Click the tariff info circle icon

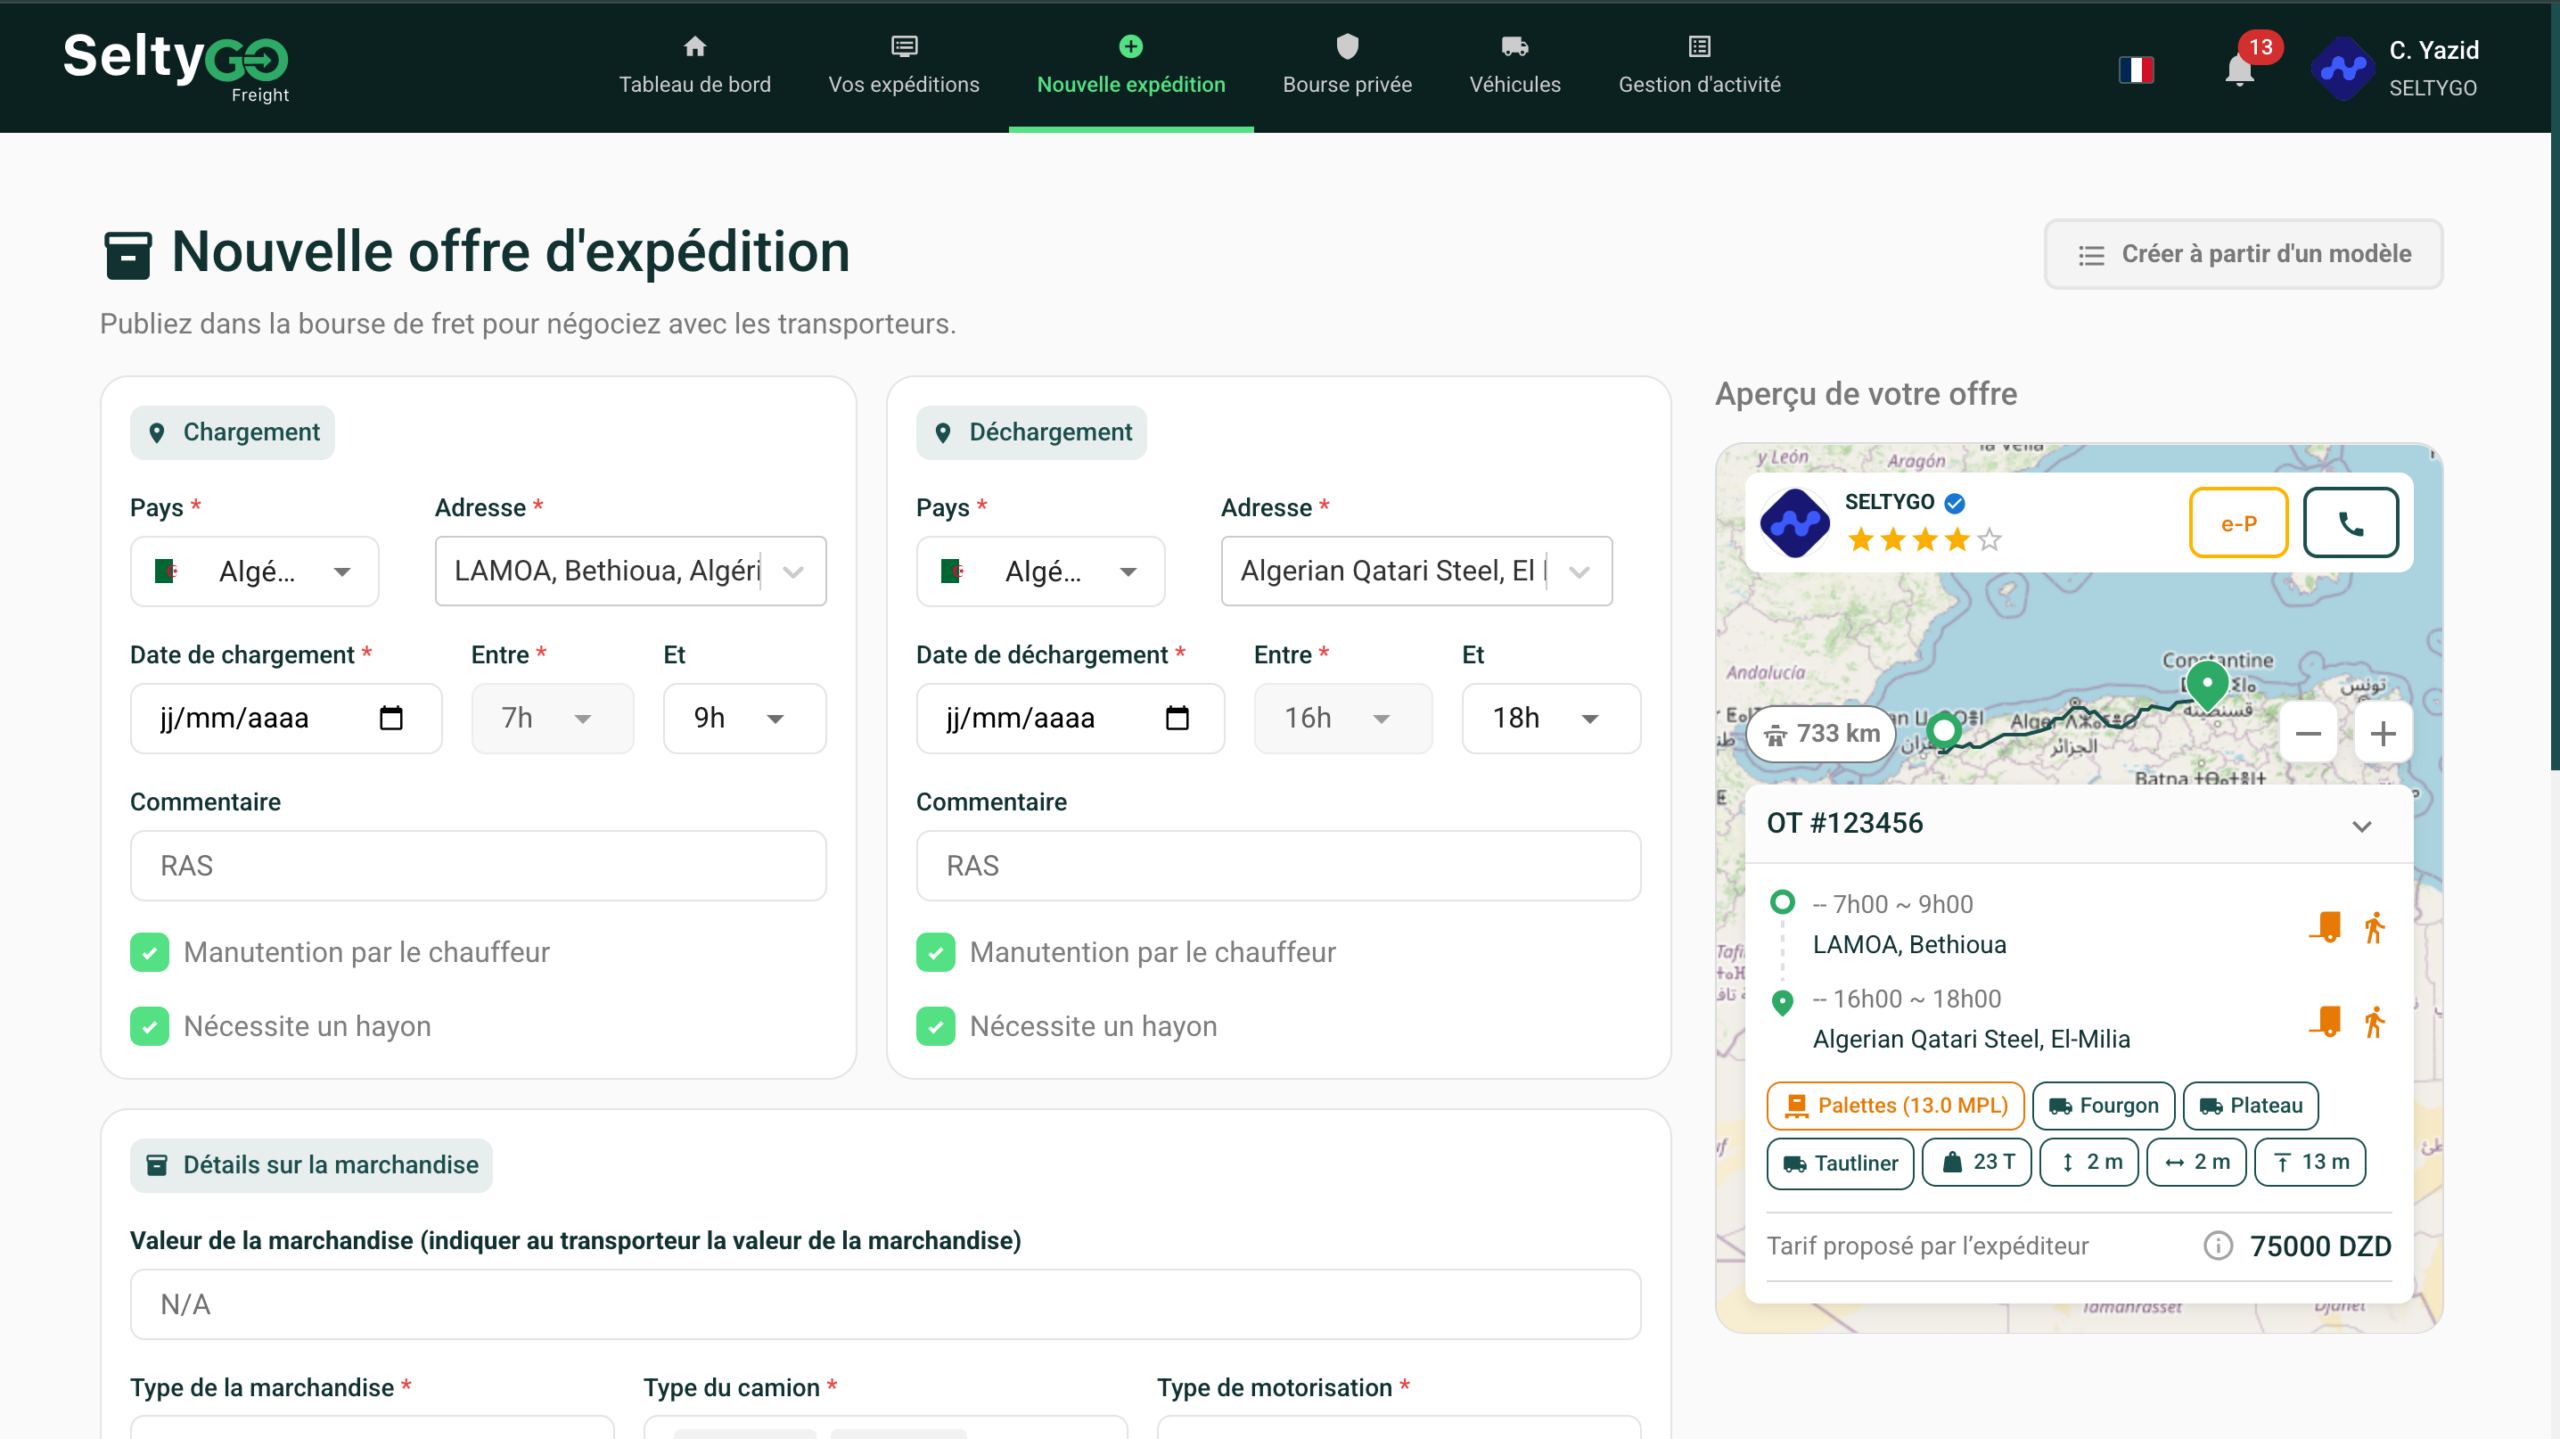pyautogui.click(x=2217, y=1246)
